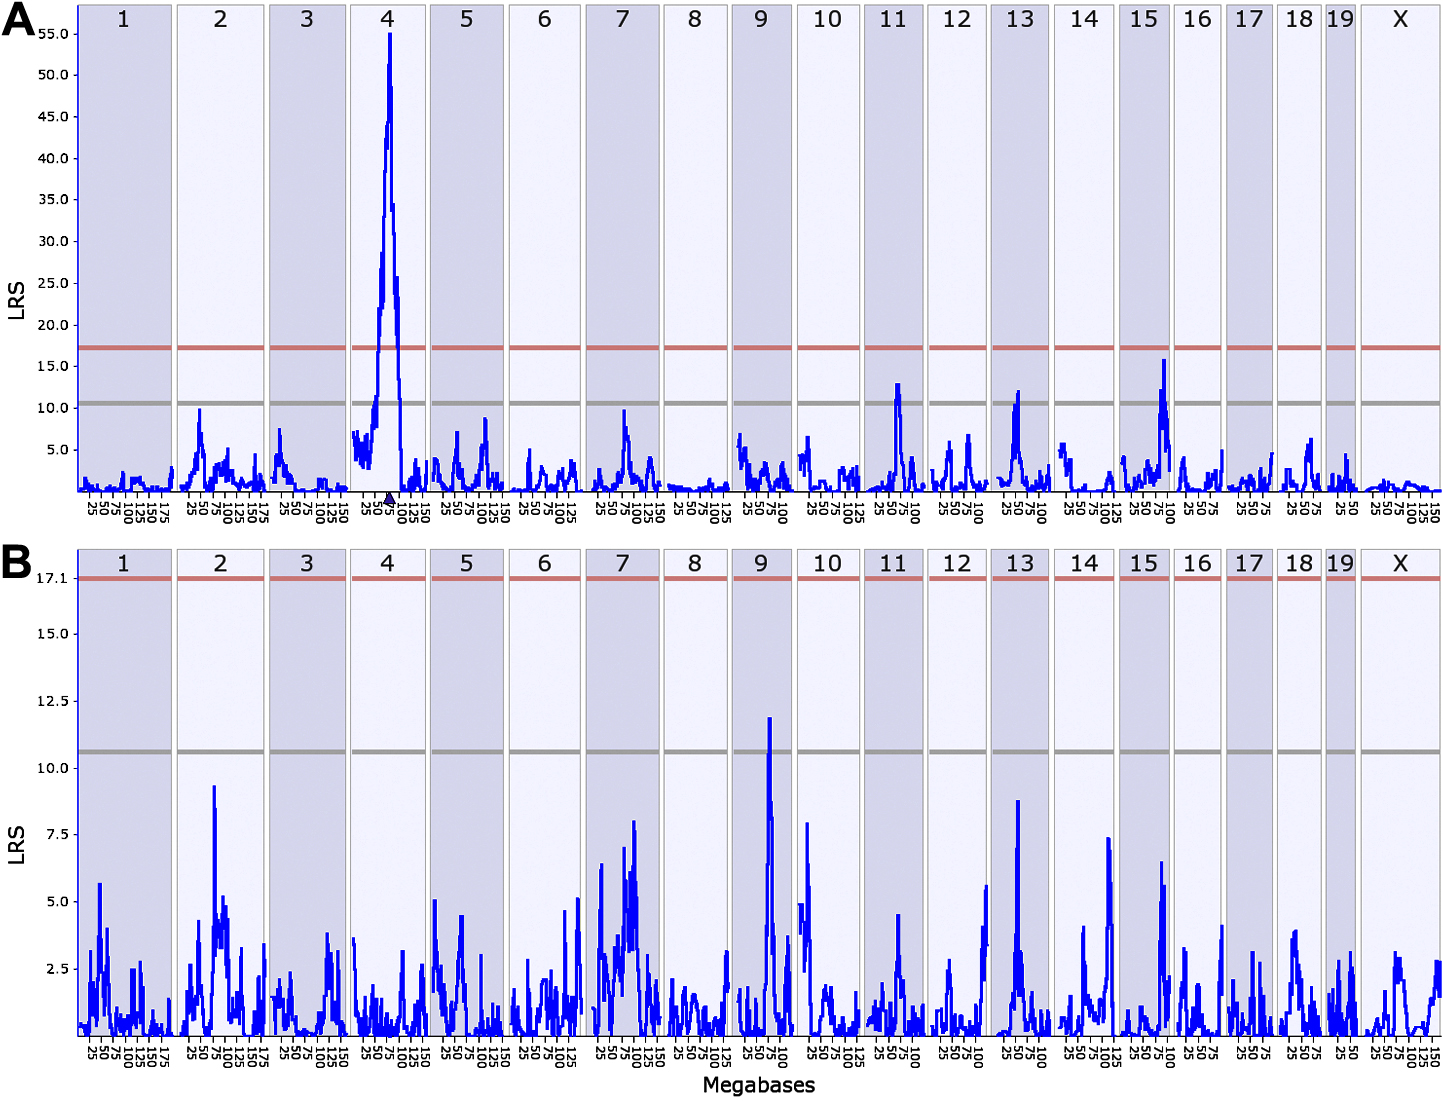This screenshot has width=1443, height=1101.
Task: Click red threshold line in chromosome 1, panel A
Action: (x=124, y=348)
